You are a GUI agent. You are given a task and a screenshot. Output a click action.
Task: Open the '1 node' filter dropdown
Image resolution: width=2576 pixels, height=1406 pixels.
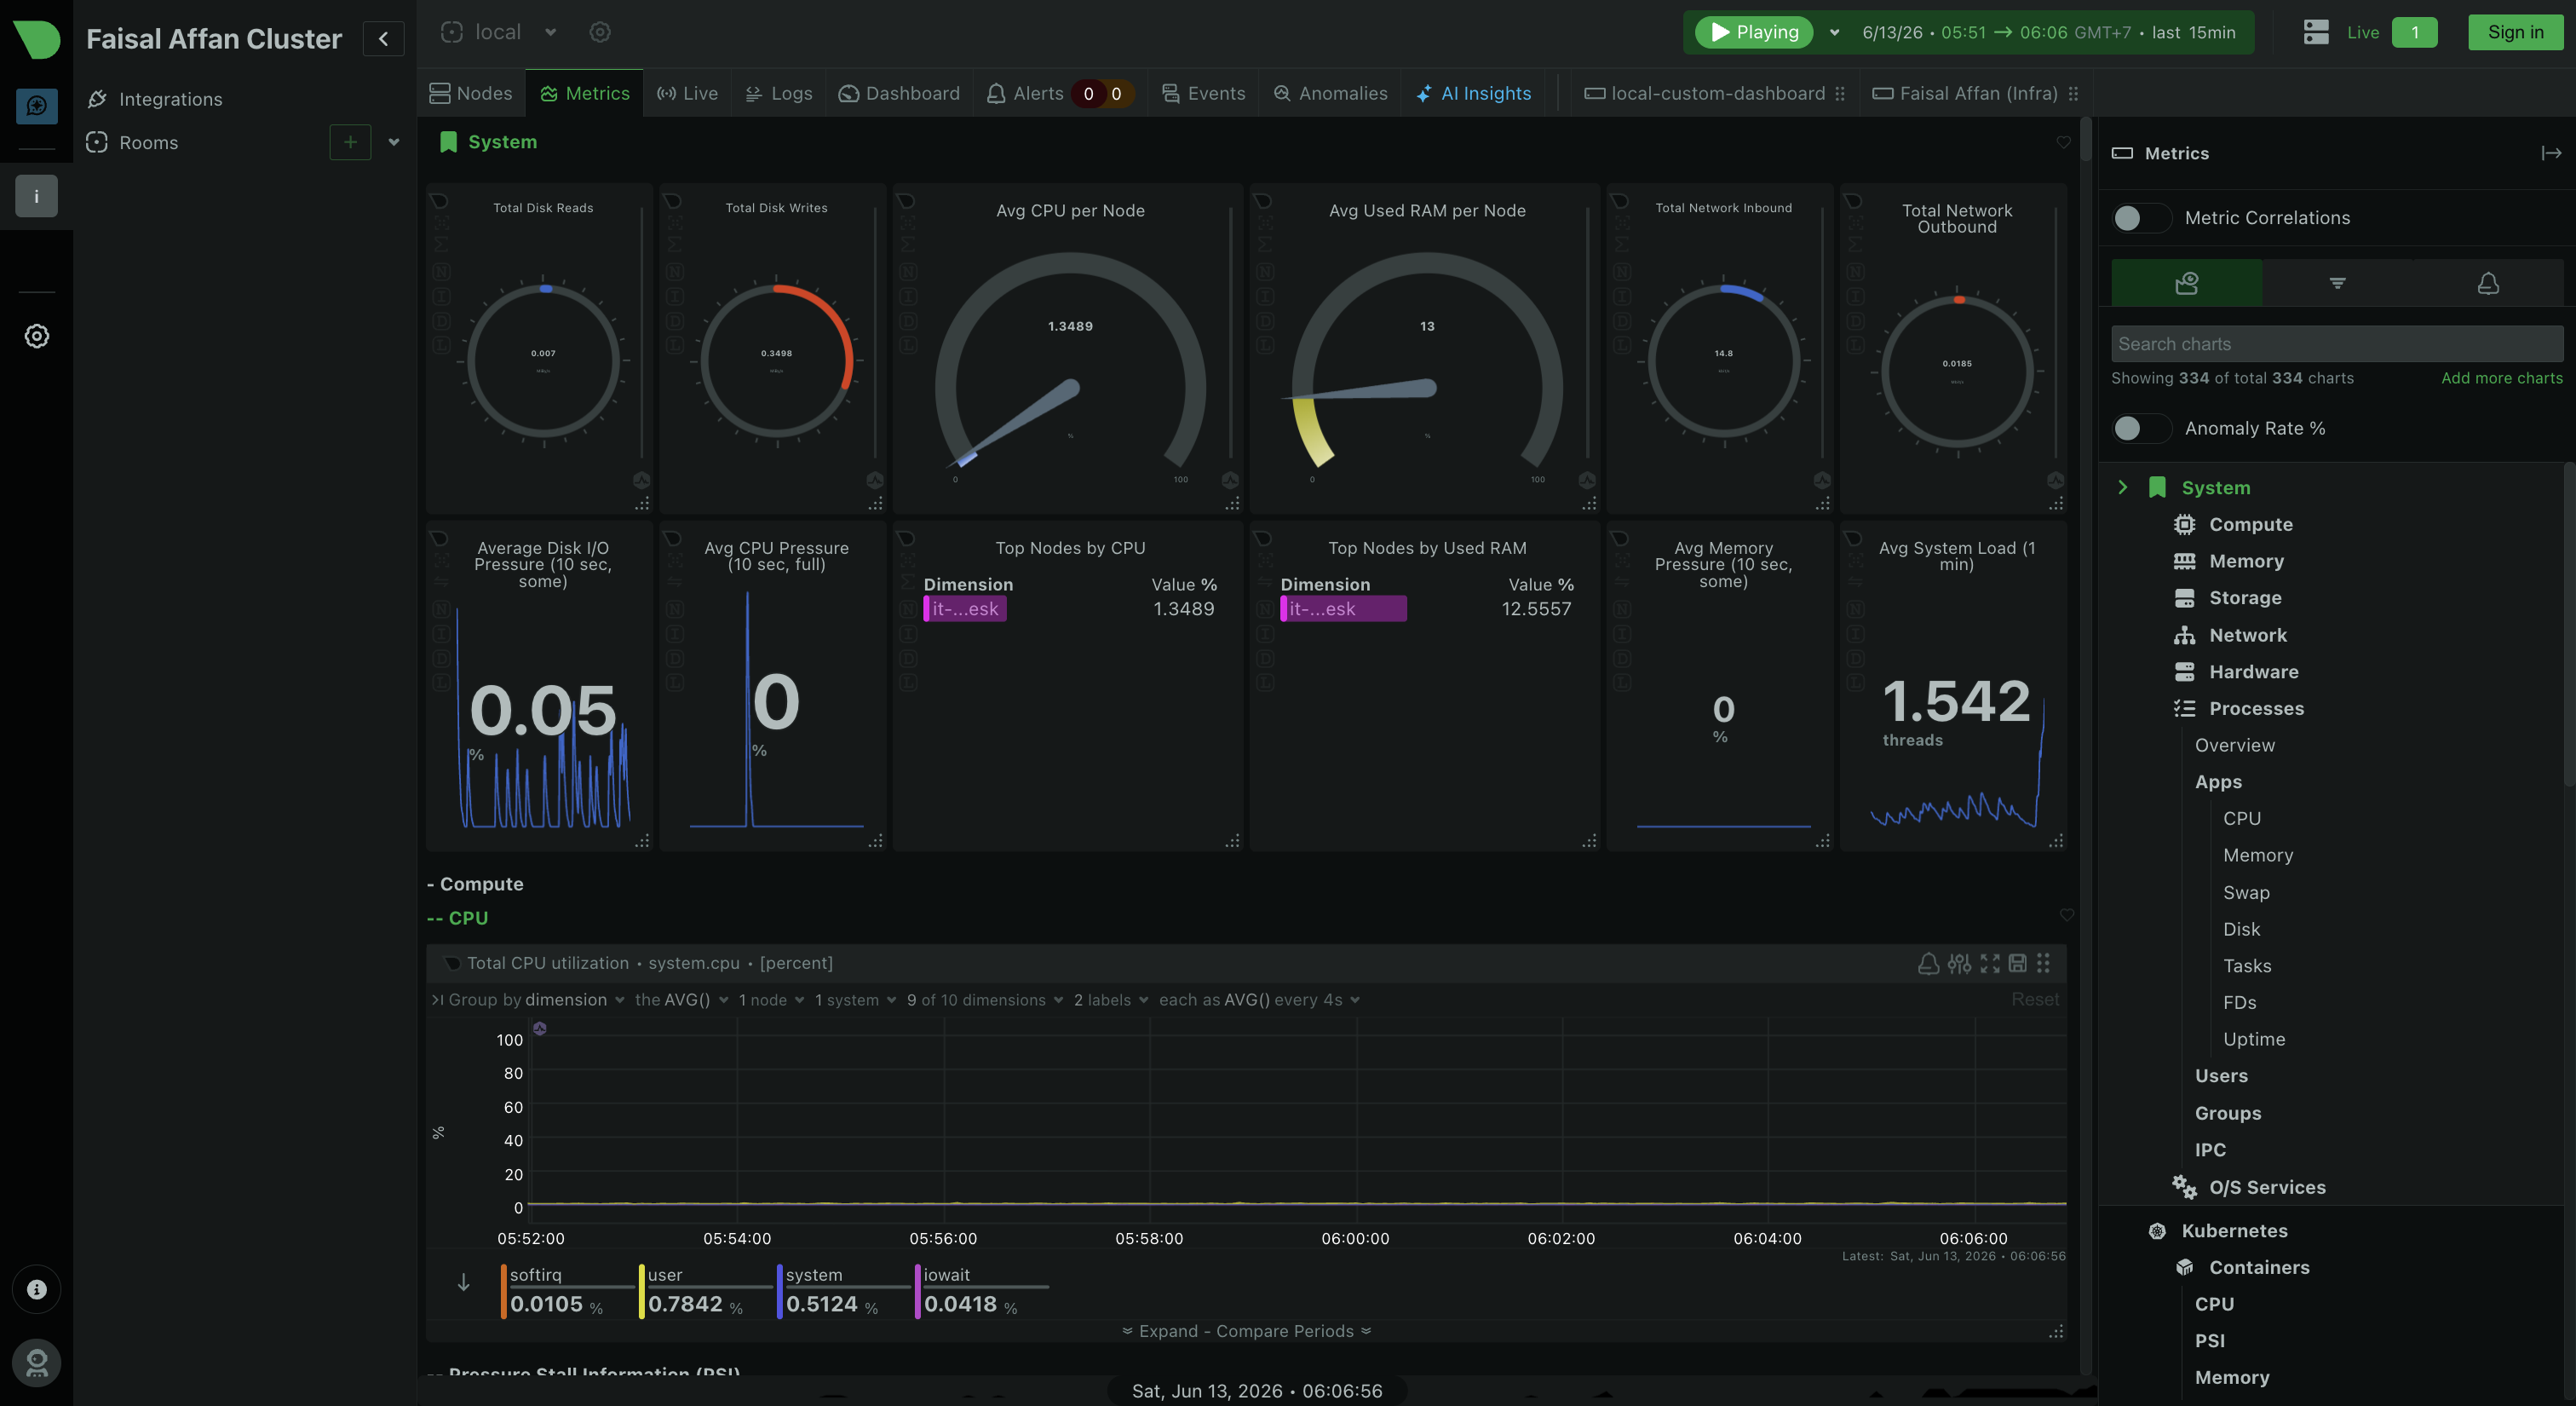click(x=771, y=1000)
